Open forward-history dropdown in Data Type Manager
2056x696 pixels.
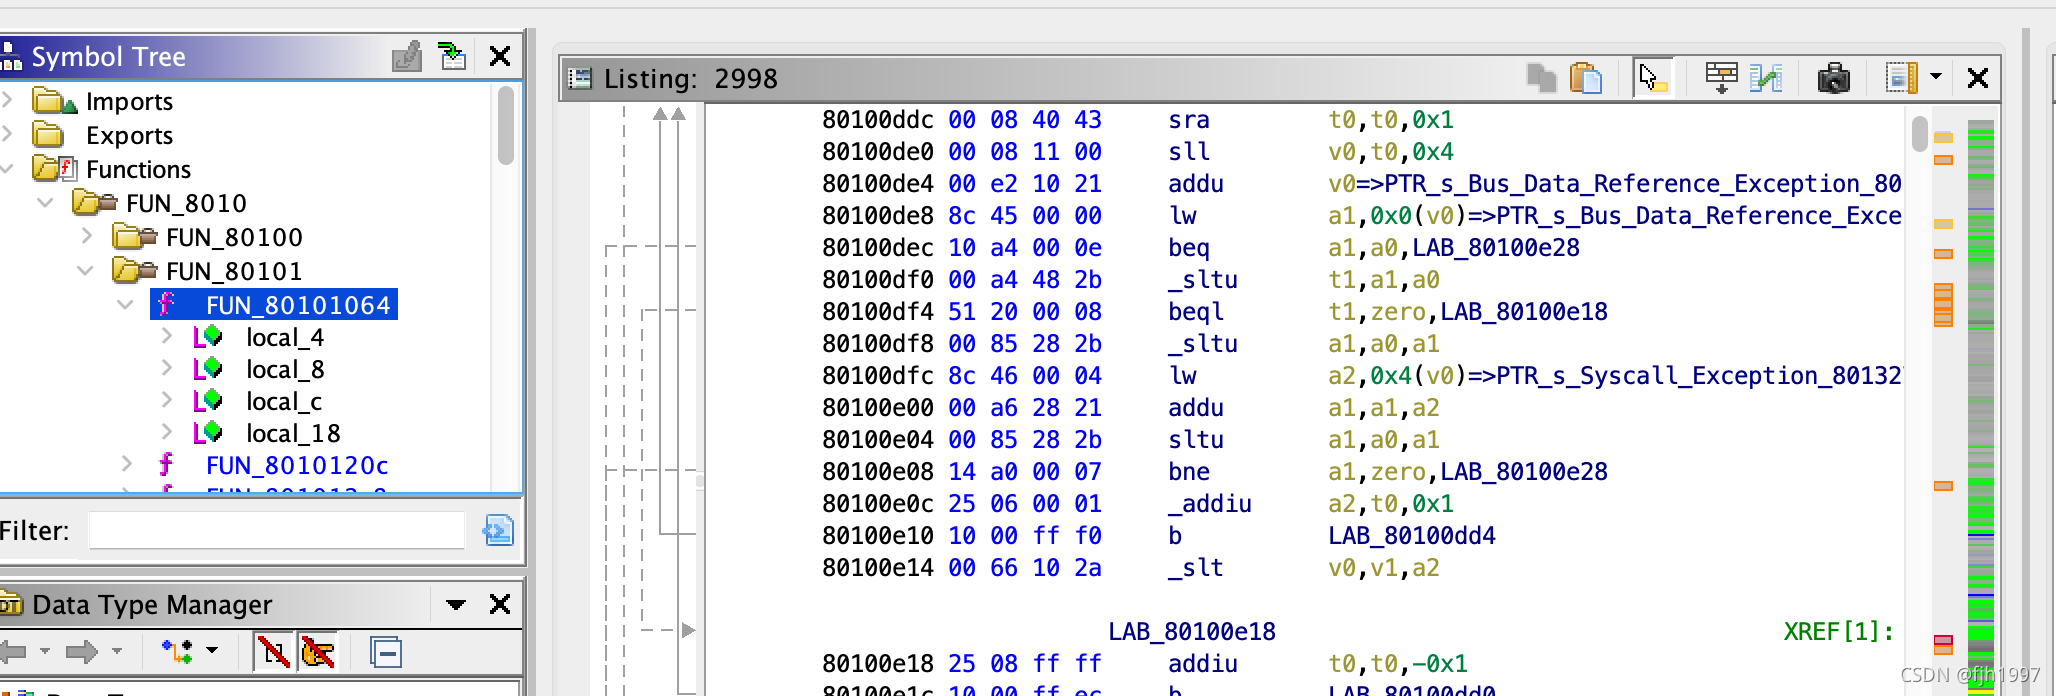[117, 651]
